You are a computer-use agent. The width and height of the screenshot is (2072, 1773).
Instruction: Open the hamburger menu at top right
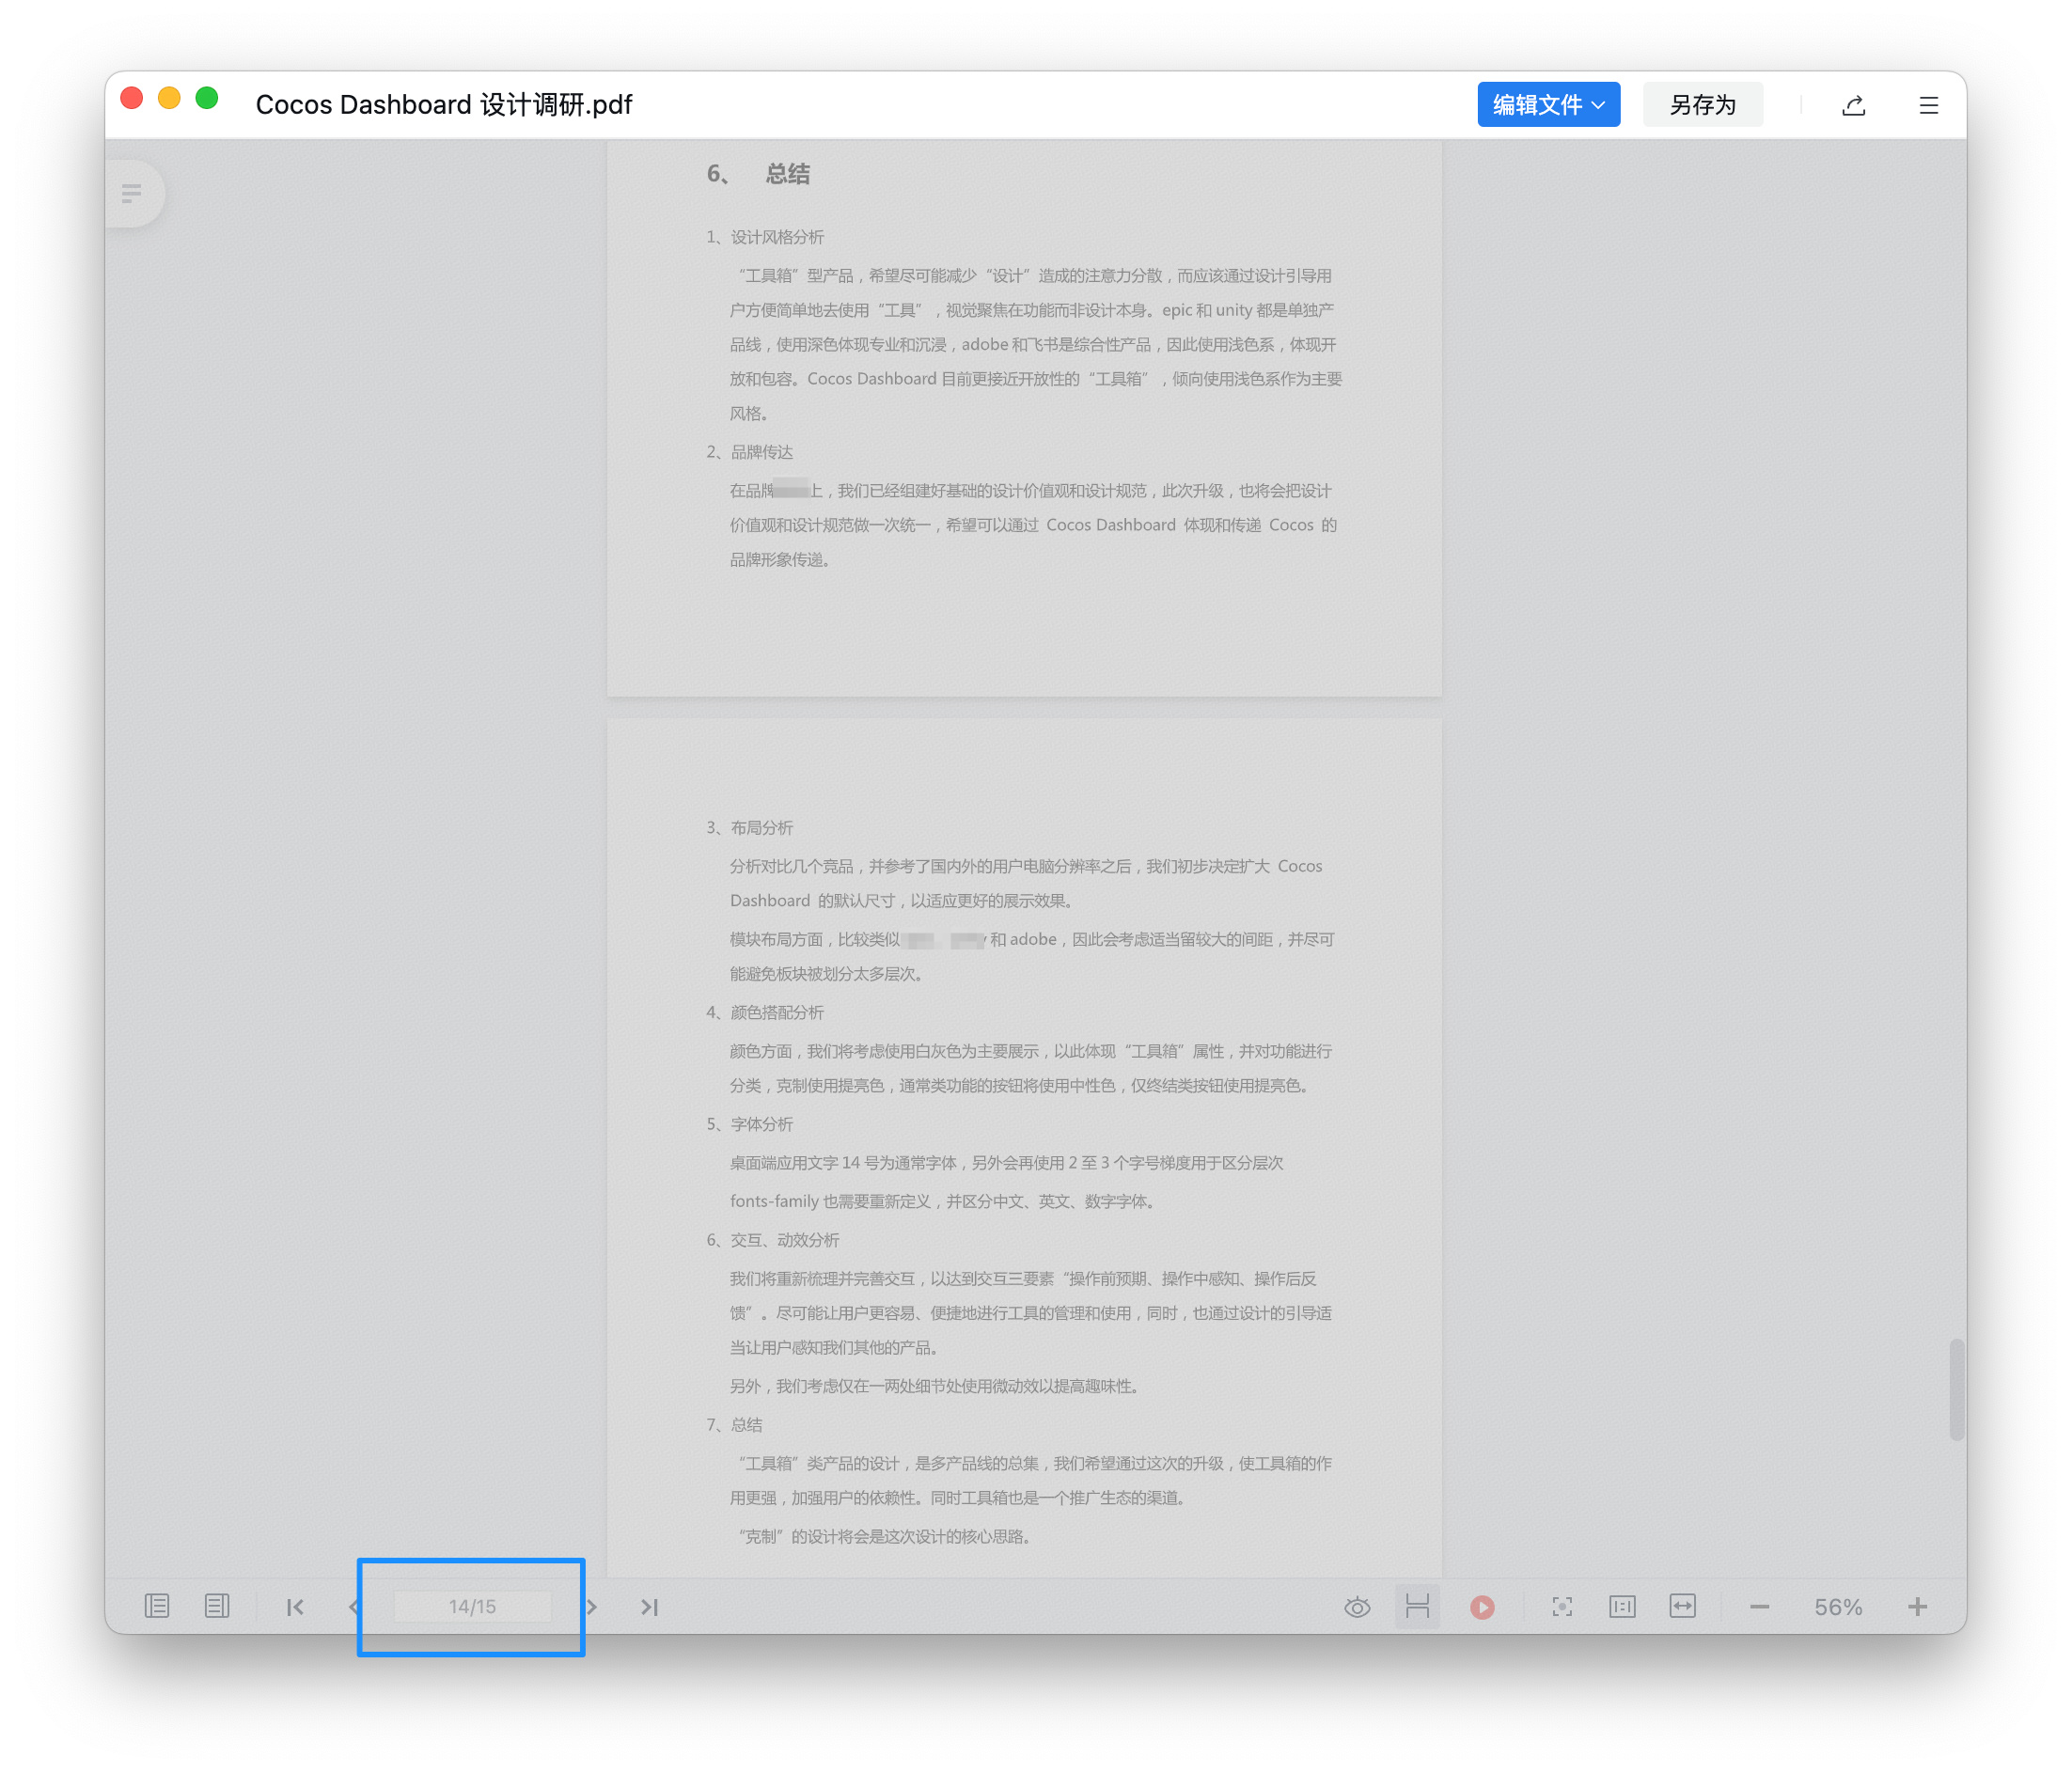coord(1928,105)
